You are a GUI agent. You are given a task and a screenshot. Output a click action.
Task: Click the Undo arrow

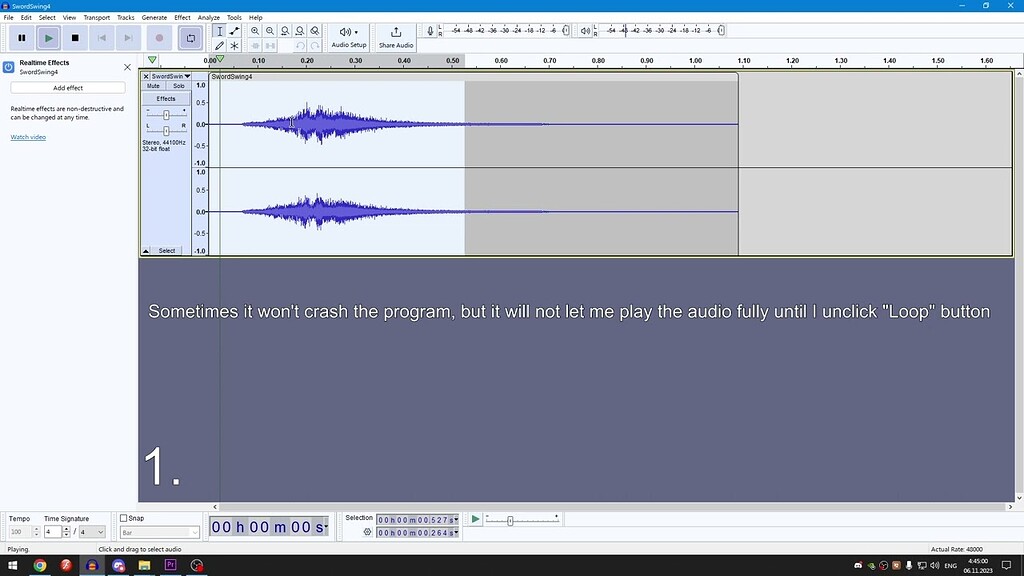[x=300, y=46]
